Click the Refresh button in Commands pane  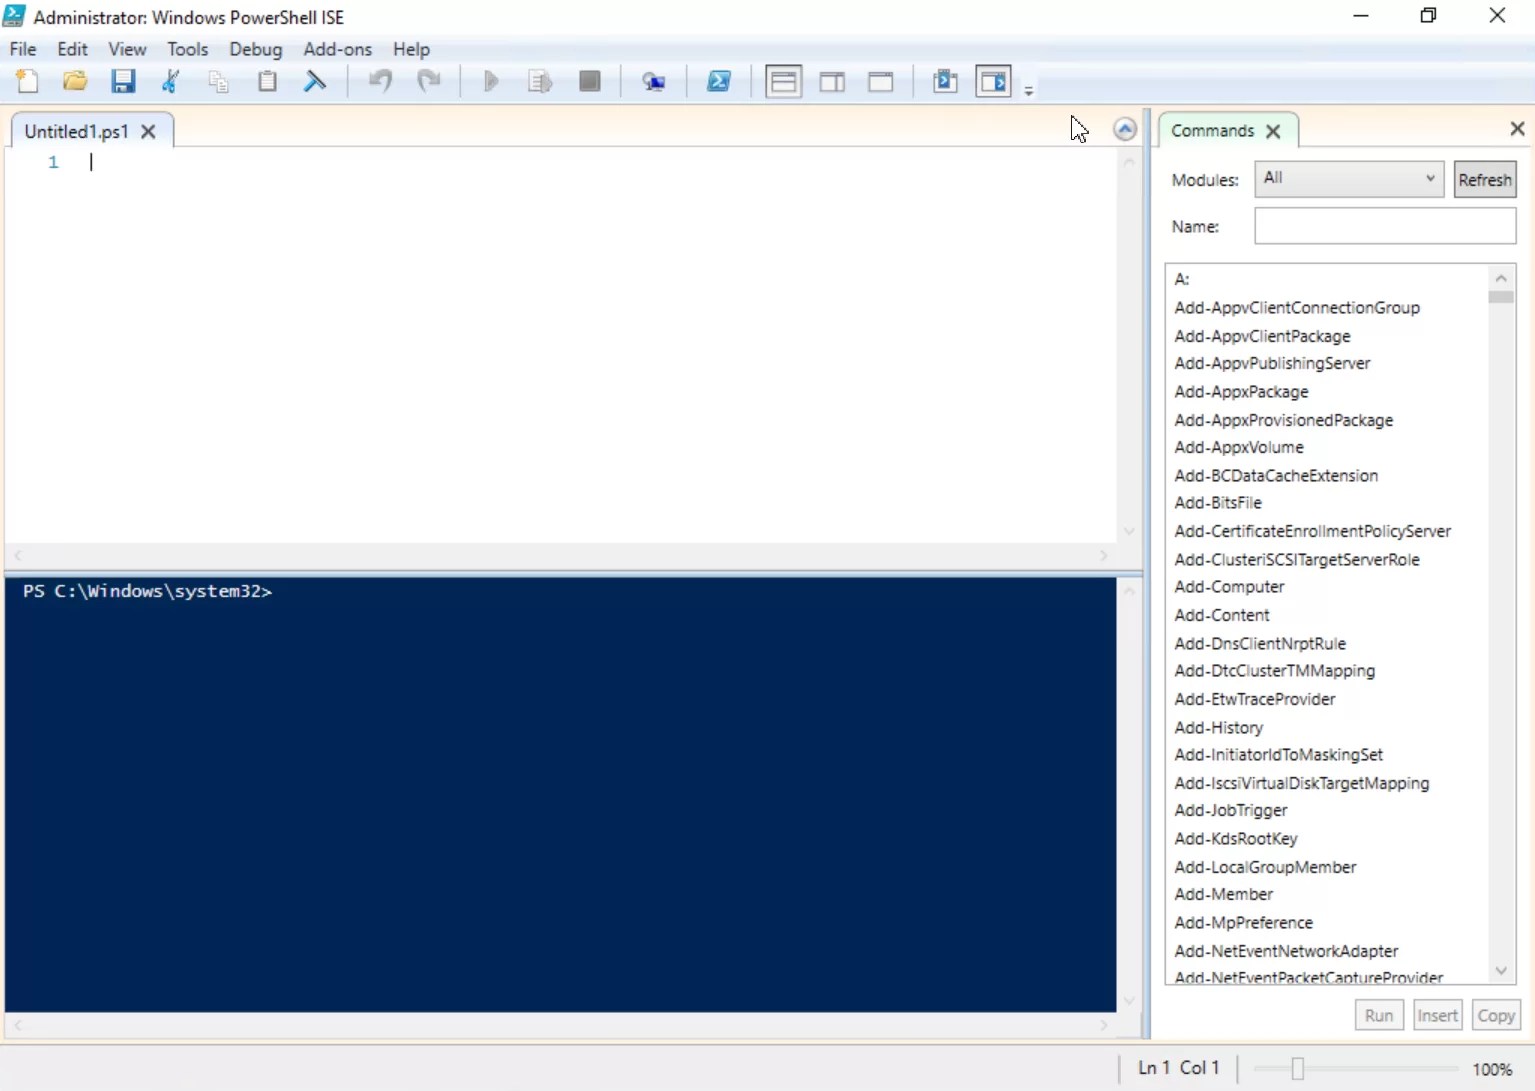click(x=1484, y=179)
